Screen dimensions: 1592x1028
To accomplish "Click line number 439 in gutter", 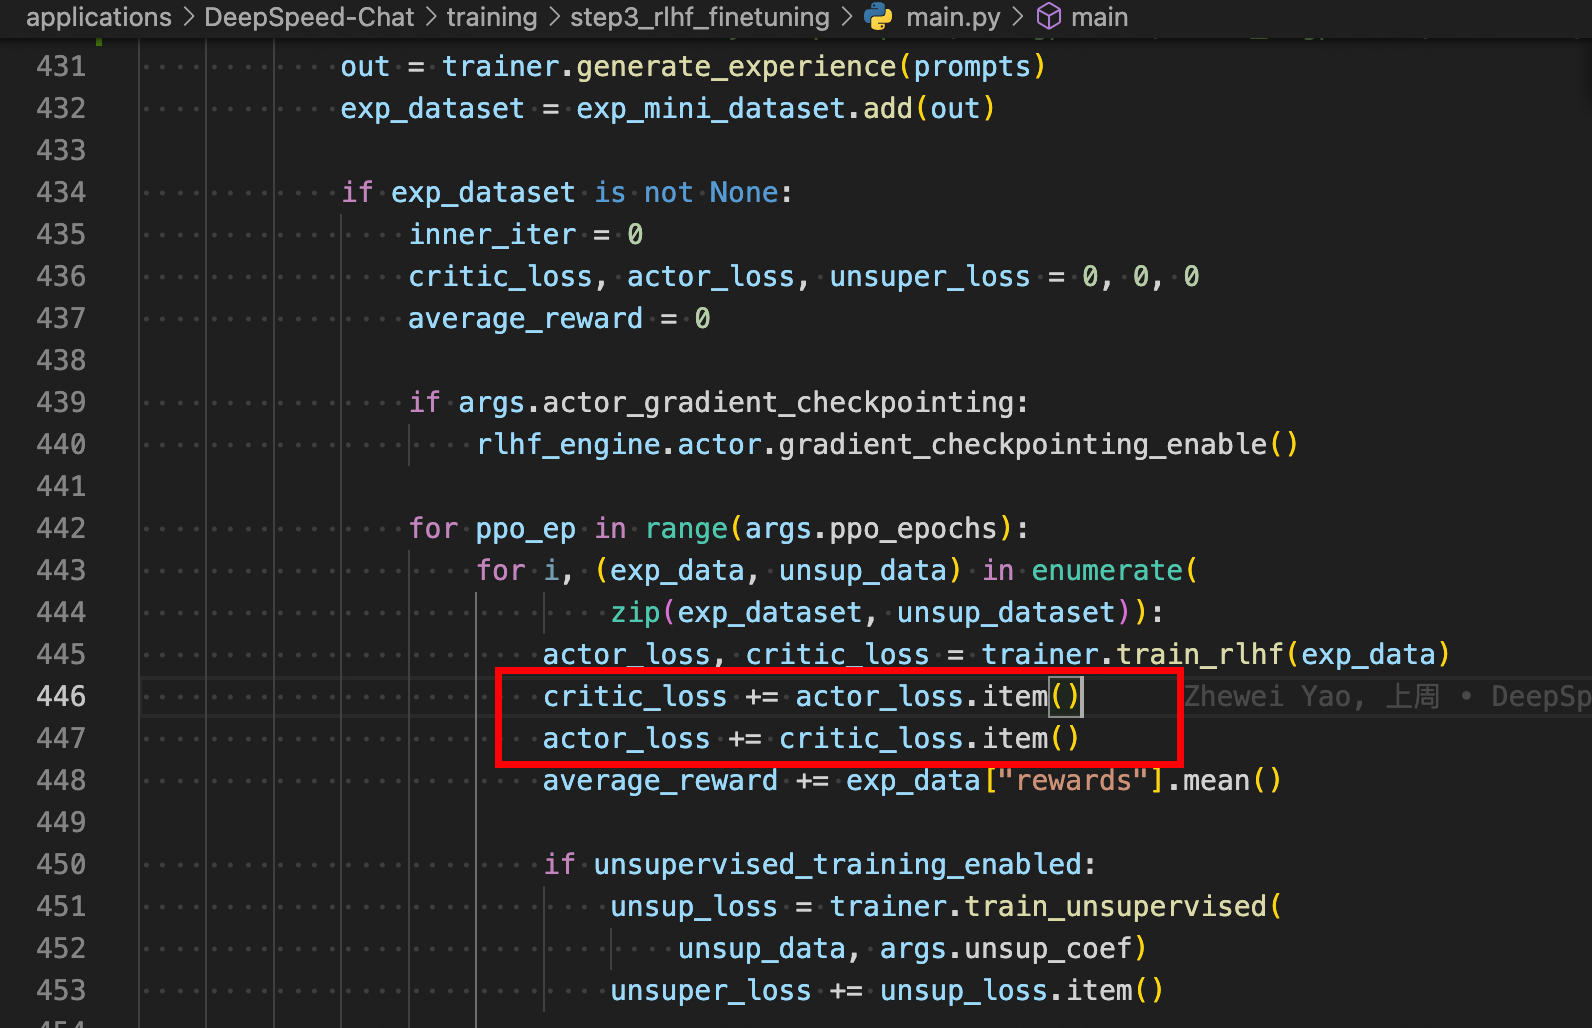I will 61,403.
